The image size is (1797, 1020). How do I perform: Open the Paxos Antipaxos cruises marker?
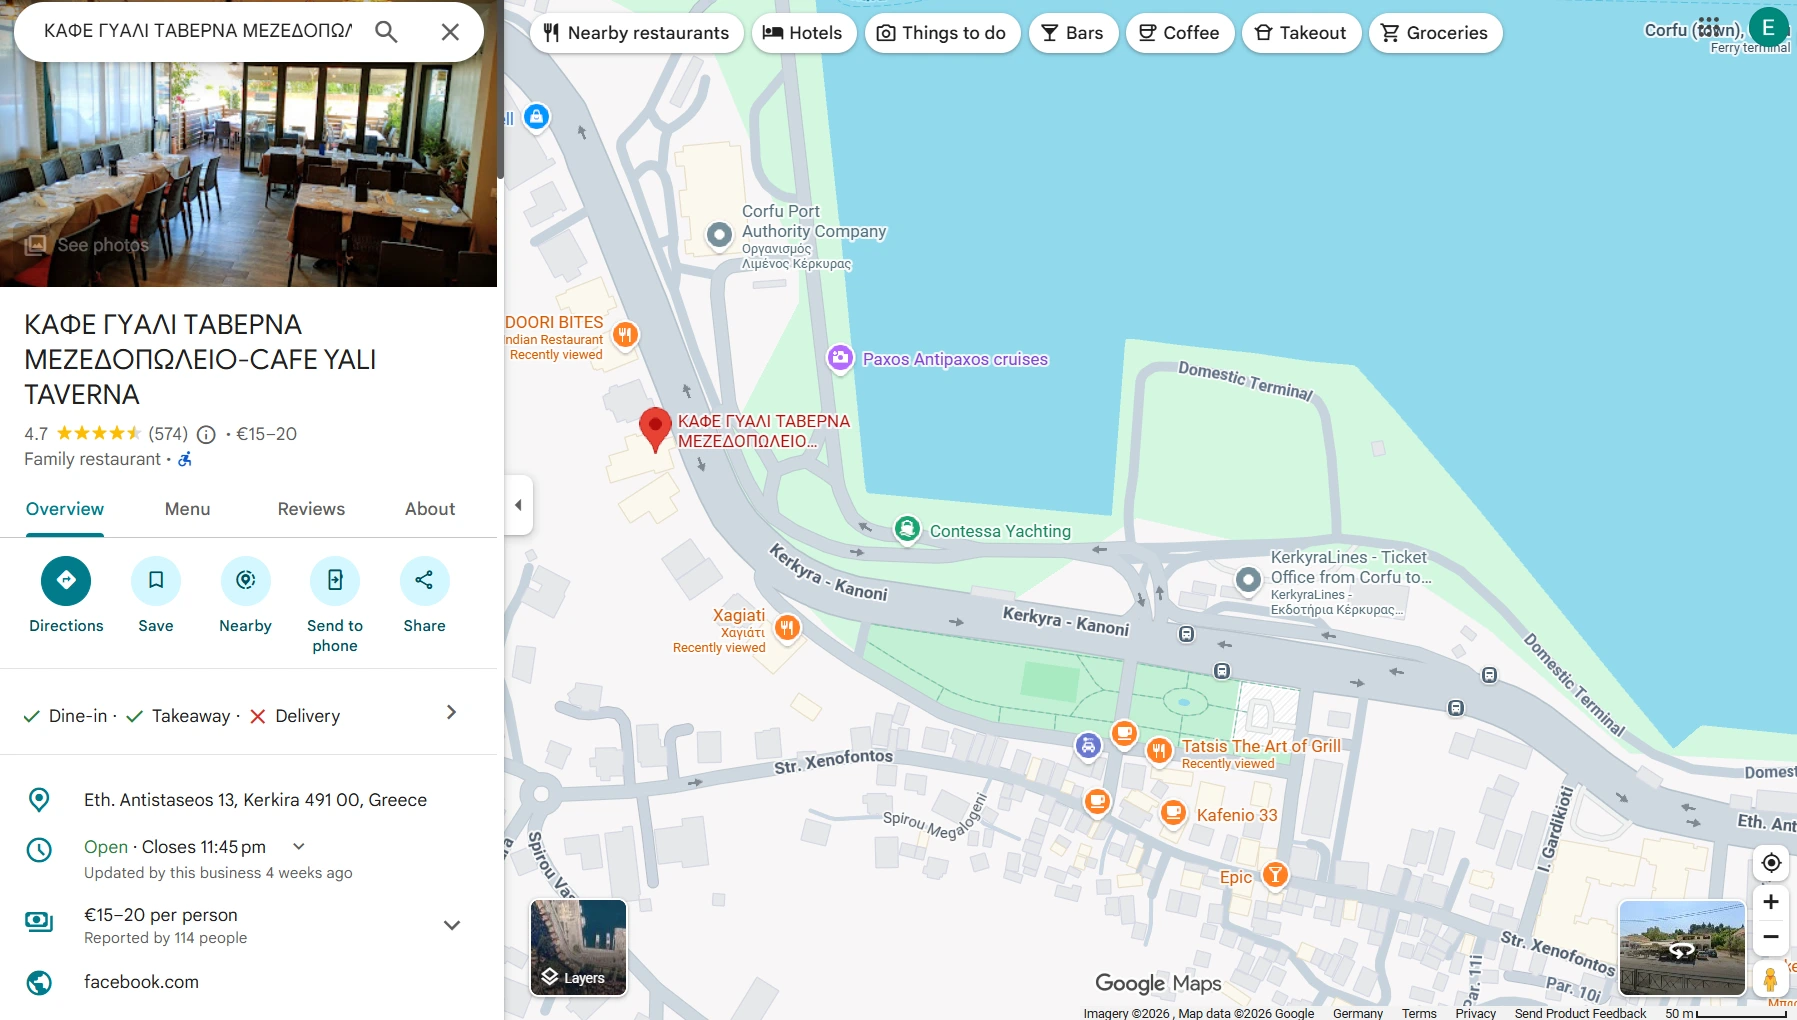(840, 358)
